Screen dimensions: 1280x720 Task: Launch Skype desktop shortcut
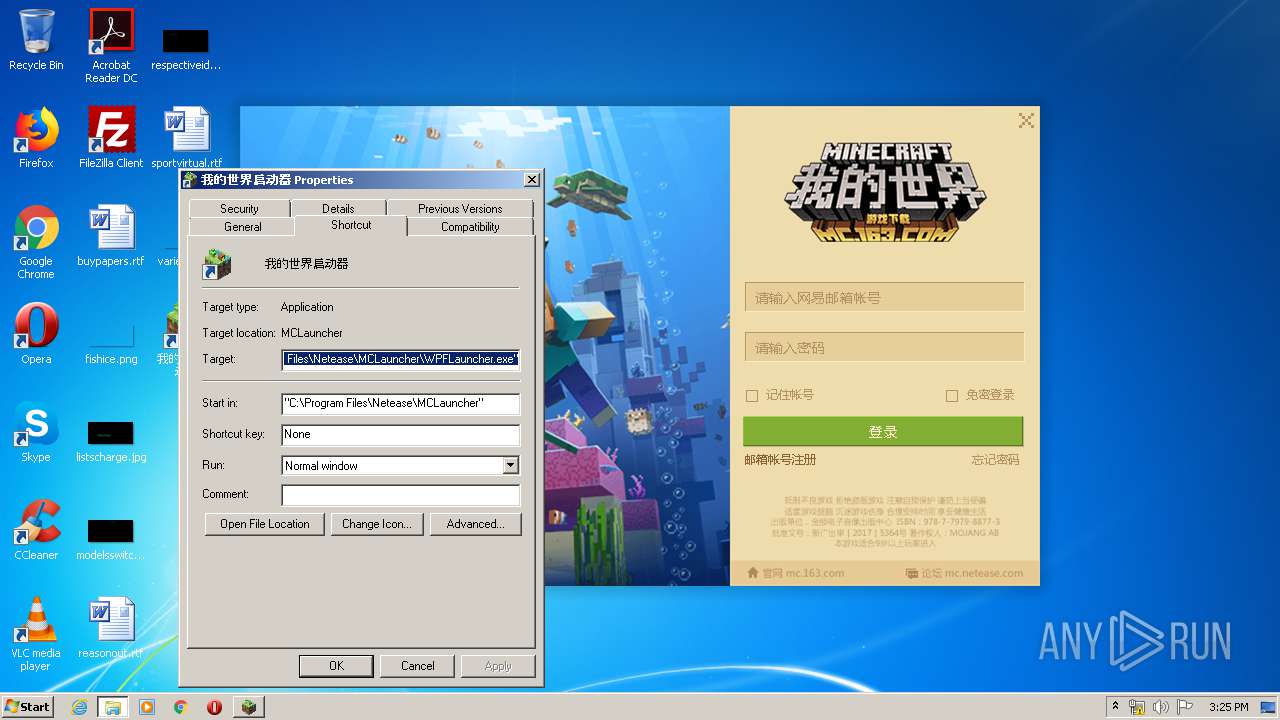36,432
